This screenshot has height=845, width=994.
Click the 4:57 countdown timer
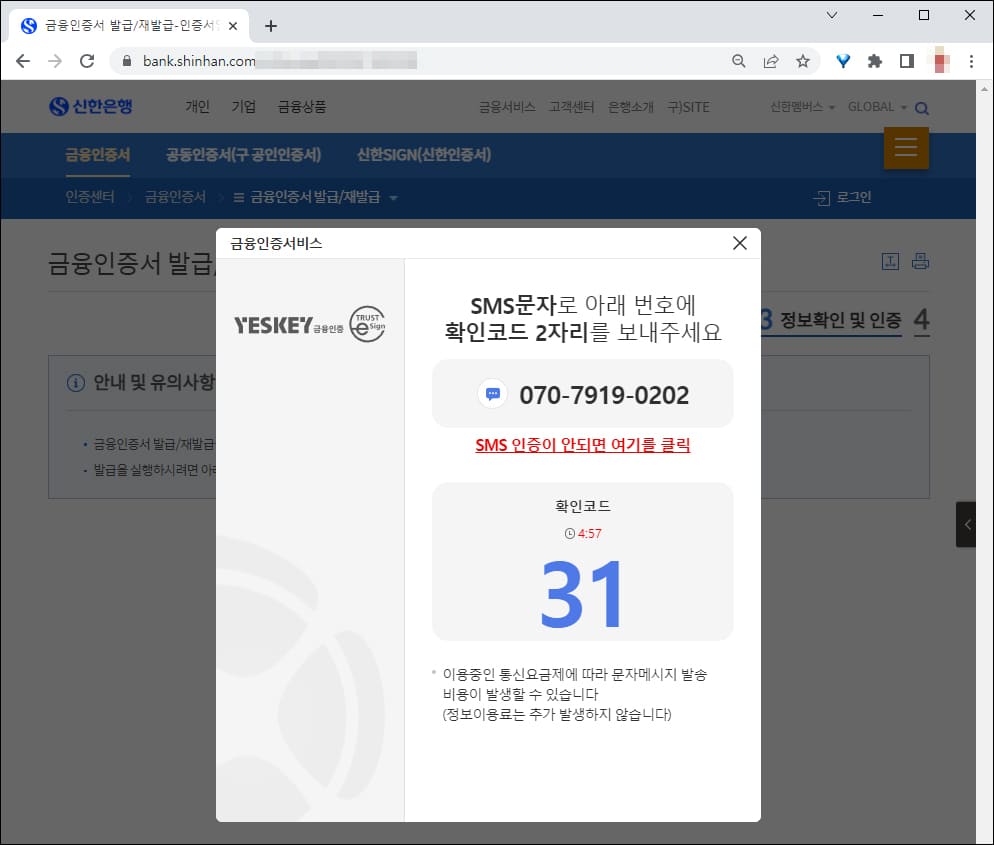click(x=583, y=534)
